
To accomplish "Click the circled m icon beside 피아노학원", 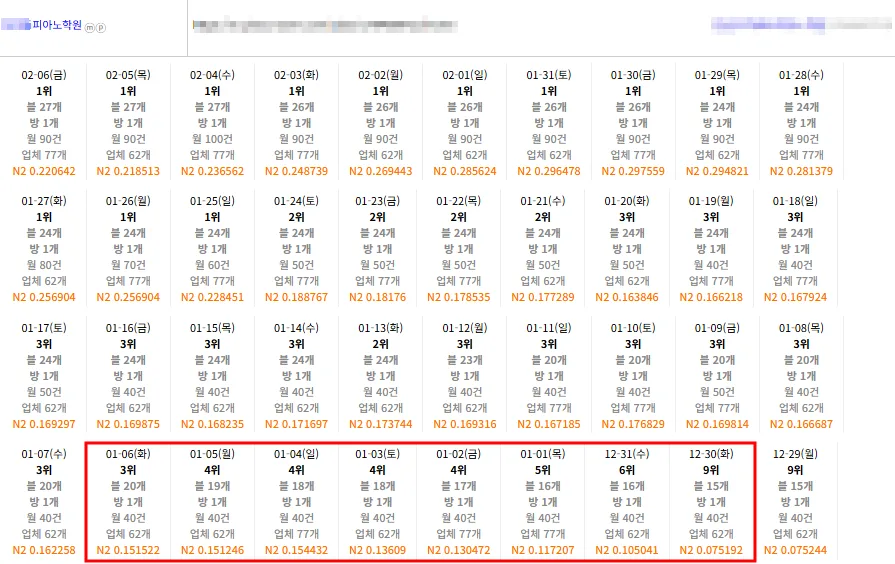I will (x=90, y=27).
